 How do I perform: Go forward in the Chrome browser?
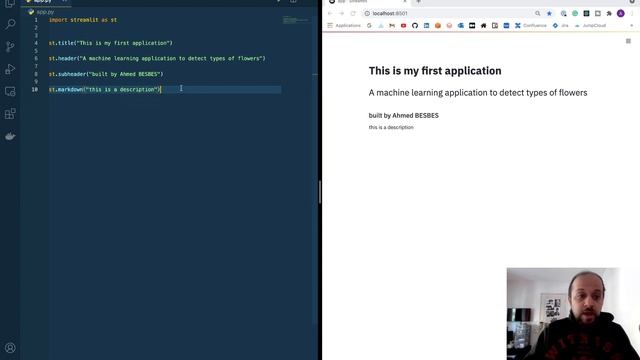tap(341, 13)
